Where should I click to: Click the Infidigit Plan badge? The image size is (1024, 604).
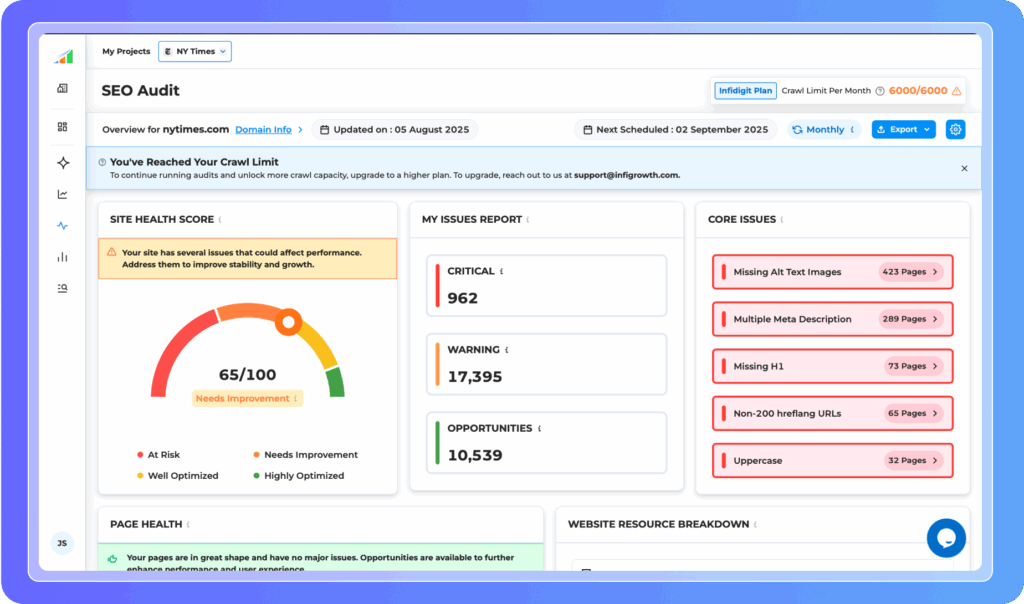745,91
